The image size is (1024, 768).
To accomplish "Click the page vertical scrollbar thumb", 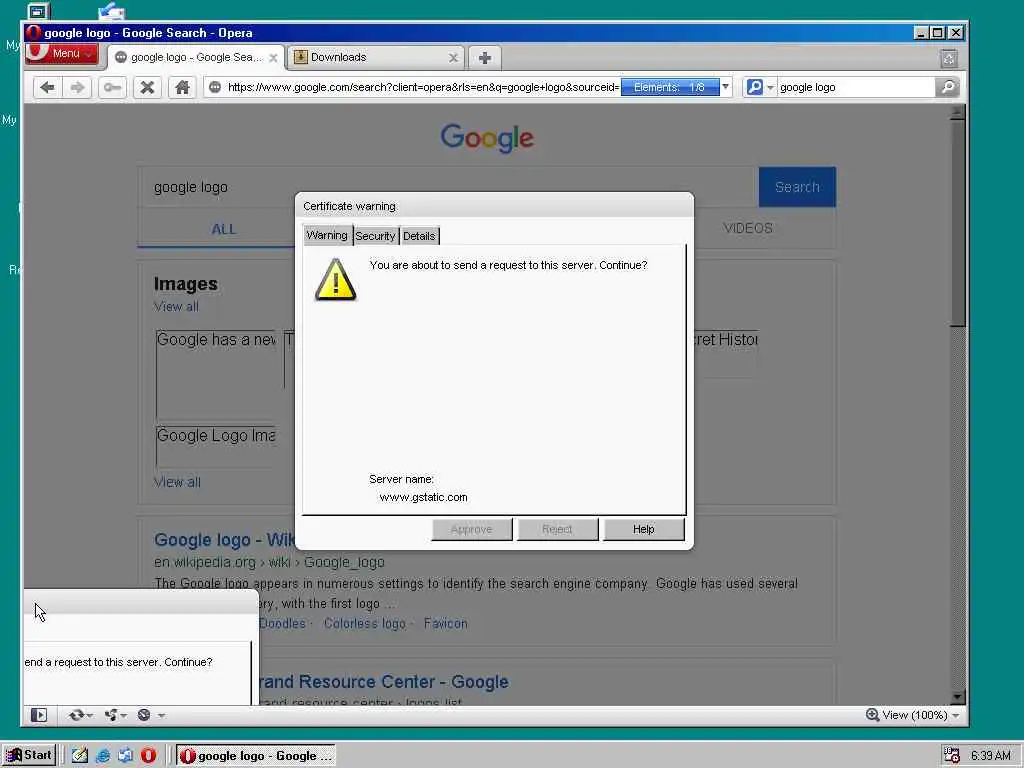I will tap(957, 223).
